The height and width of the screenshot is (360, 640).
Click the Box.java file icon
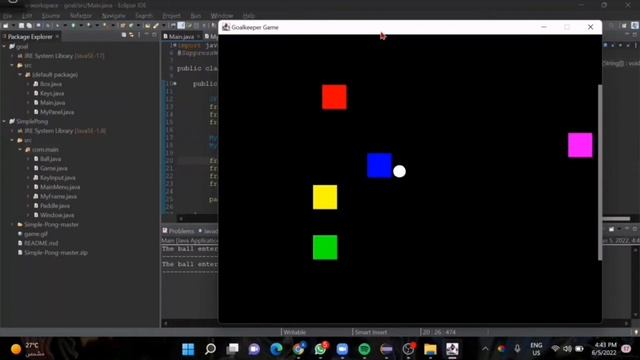click(36, 84)
